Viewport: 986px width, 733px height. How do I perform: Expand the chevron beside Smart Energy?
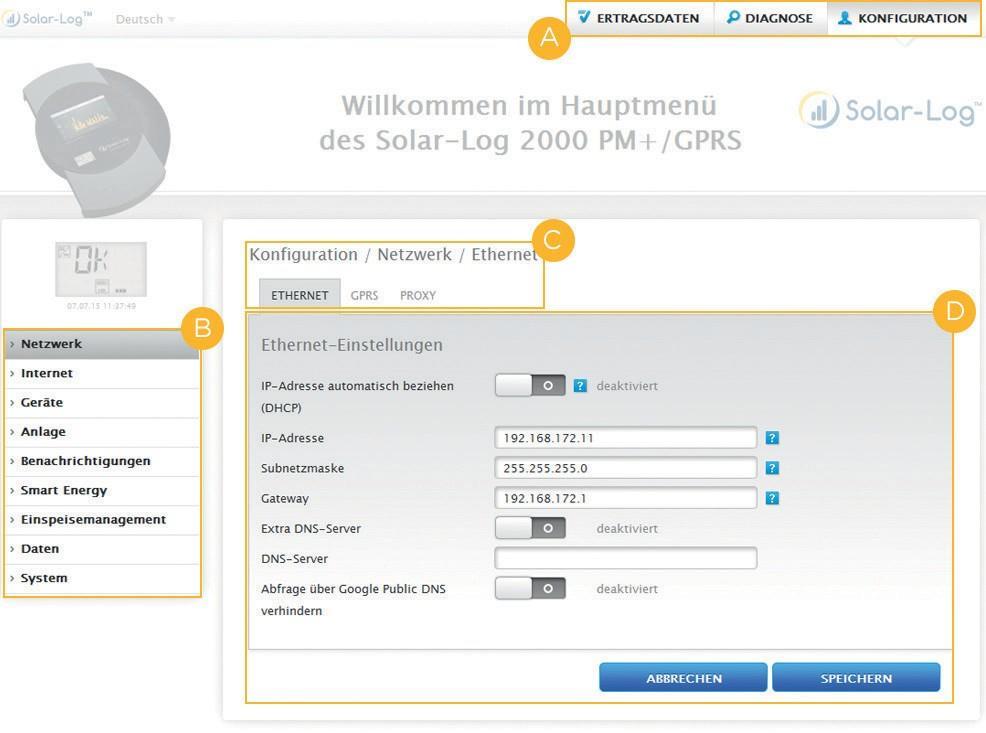pyautogui.click(x=12, y=490)
